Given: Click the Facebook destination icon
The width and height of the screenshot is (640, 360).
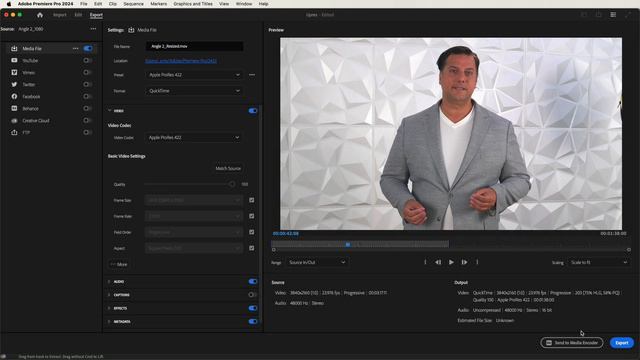Looking at the screenshot, I should tap(14, 96).
